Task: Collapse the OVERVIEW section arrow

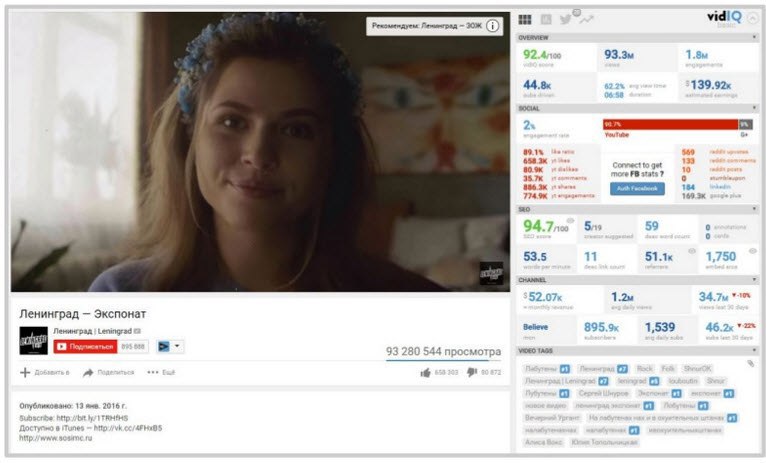Action: tap(754, 38)
